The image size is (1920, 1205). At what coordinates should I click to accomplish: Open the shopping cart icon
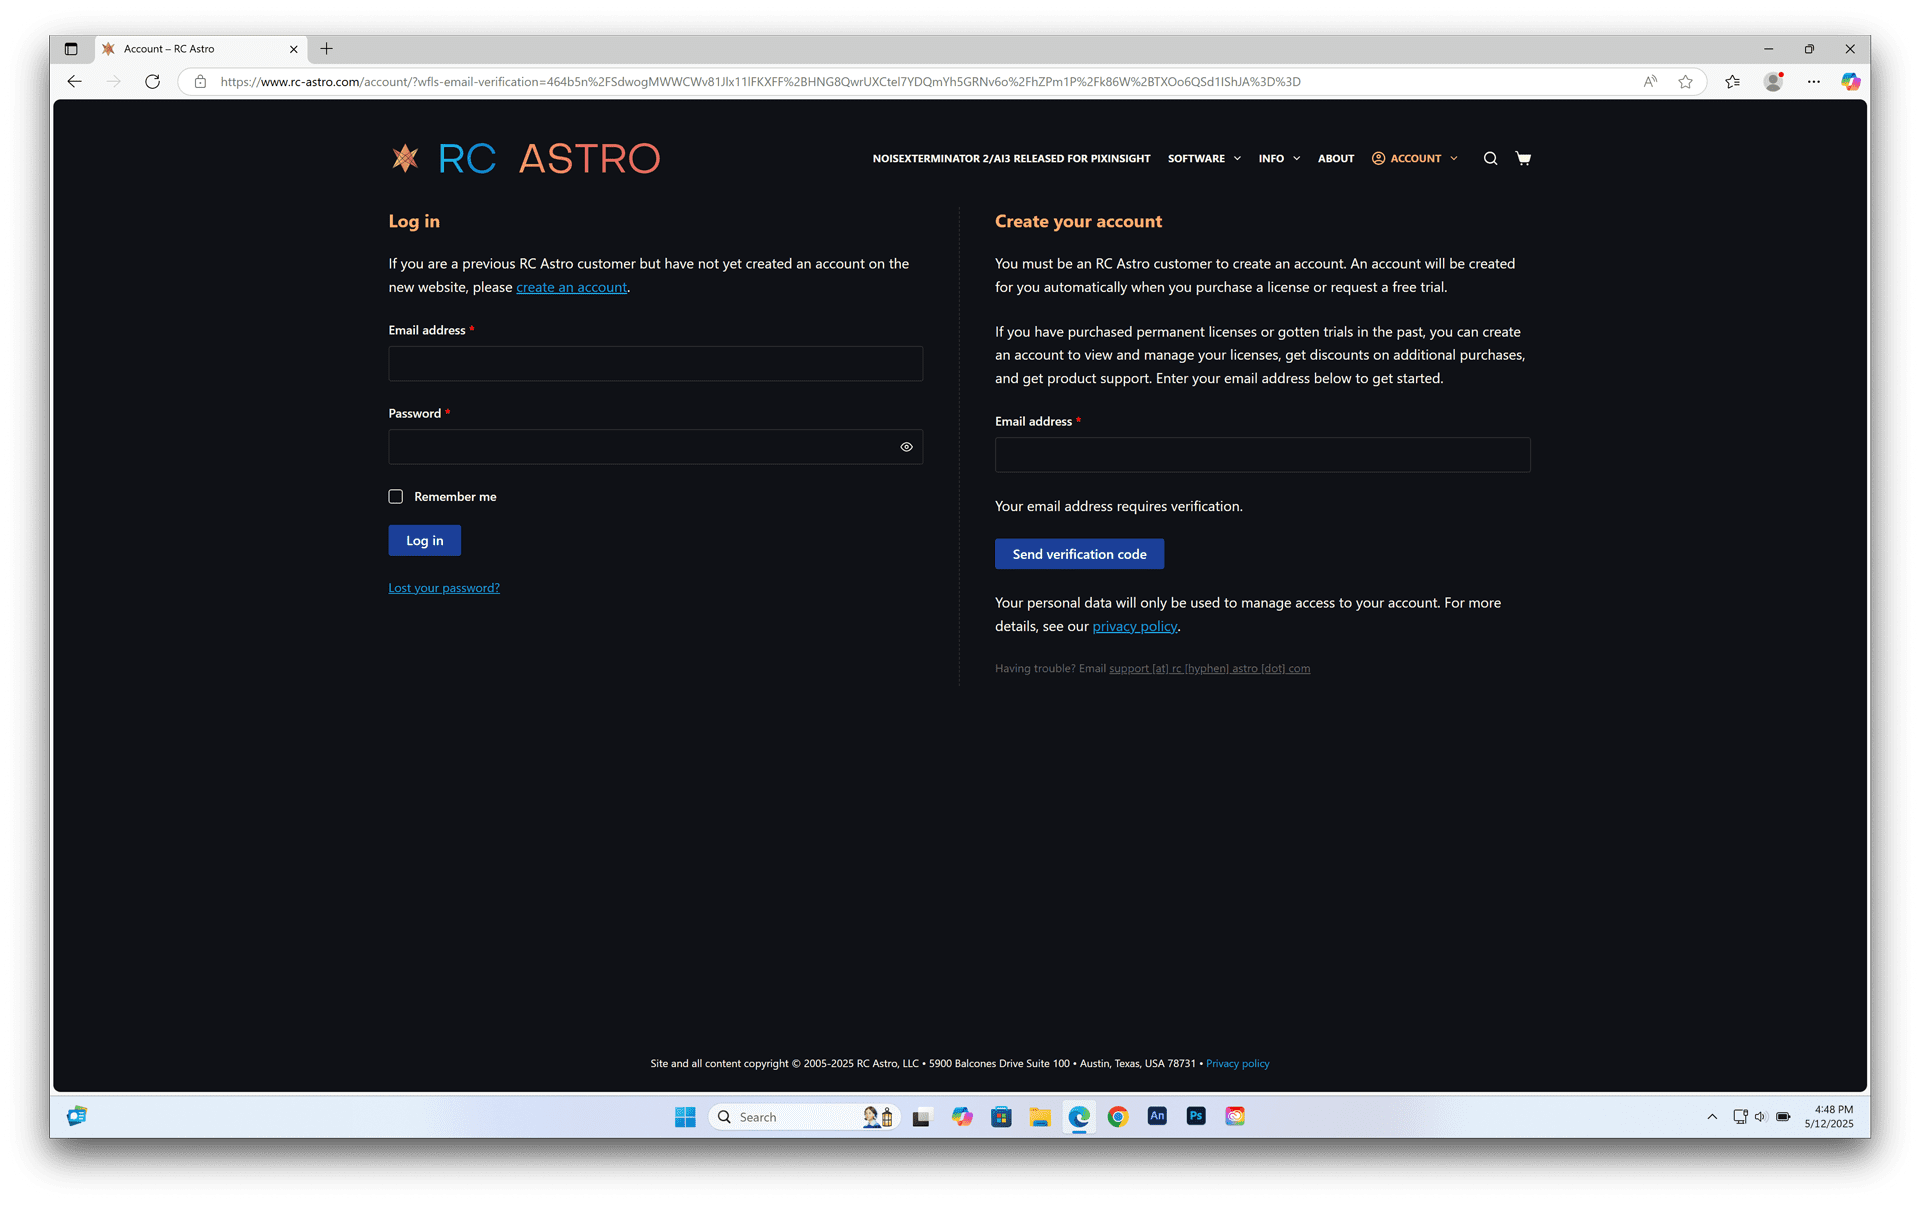coord(1523,158)
